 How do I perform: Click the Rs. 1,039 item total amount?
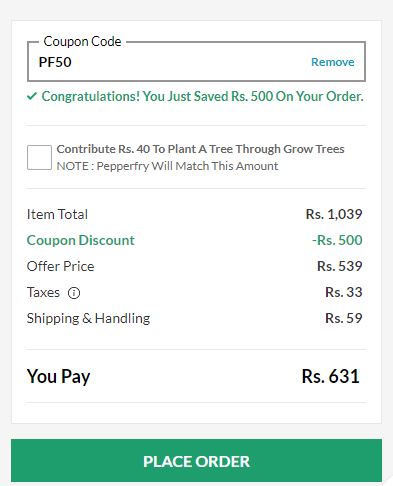pyautogui.click(x=334, y=214)
